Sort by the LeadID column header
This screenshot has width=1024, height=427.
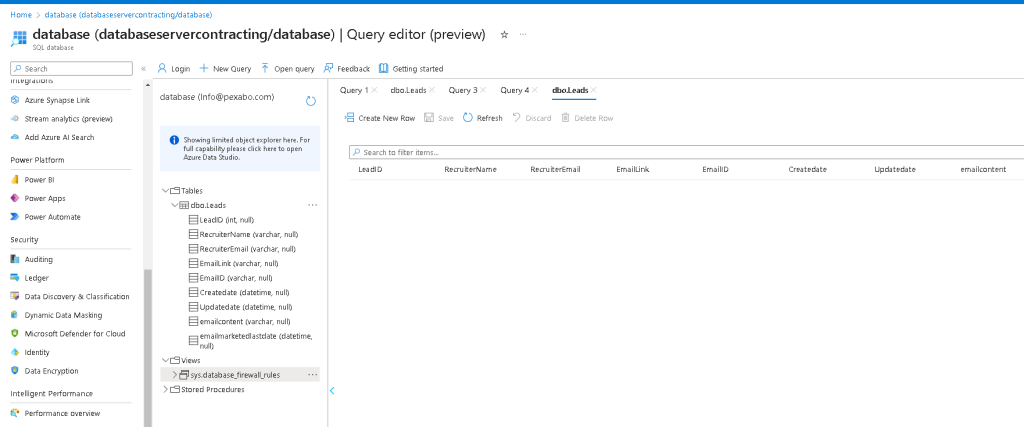370,169
